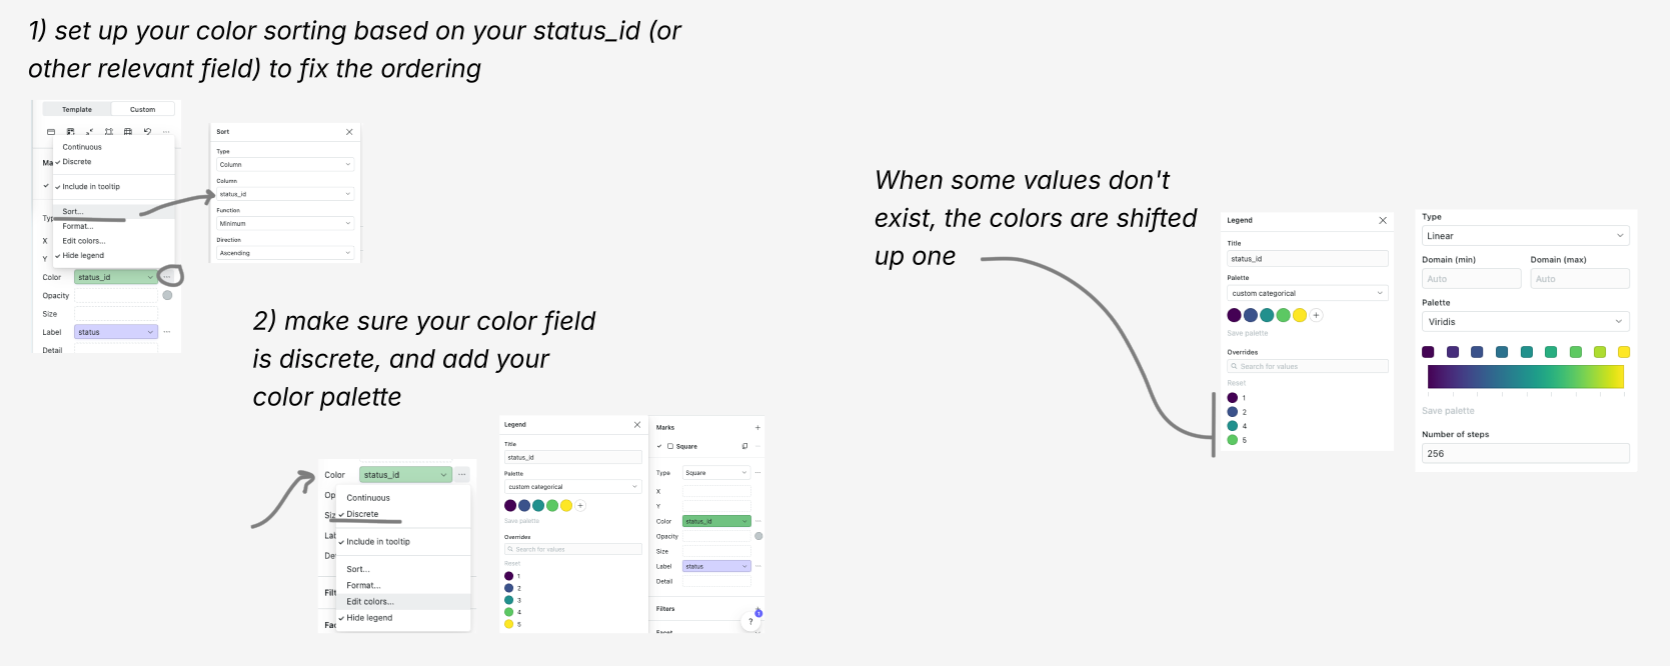Screen dimensions: 1670x666
Task: Switch to the Custom tab
Action: [142, 110]
